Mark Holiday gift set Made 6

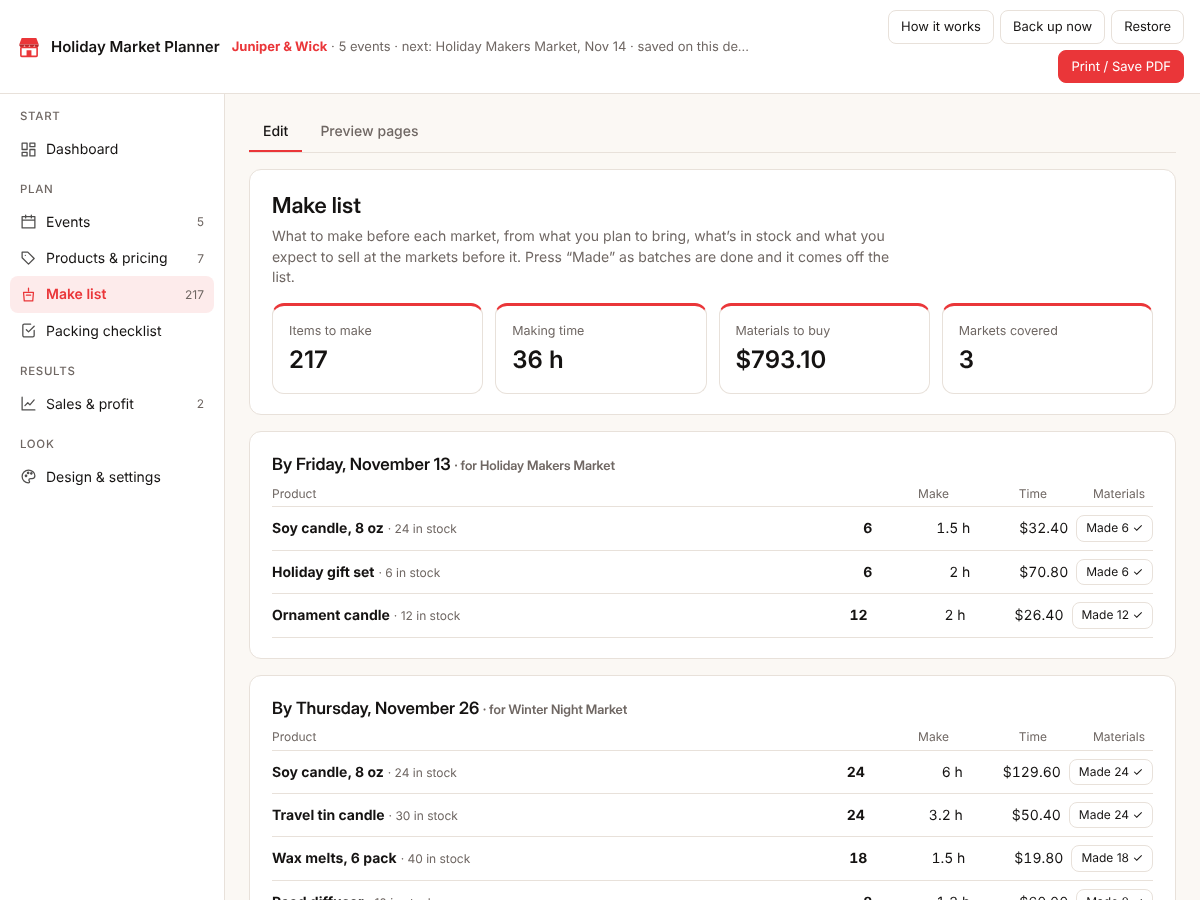point(1114,572)
